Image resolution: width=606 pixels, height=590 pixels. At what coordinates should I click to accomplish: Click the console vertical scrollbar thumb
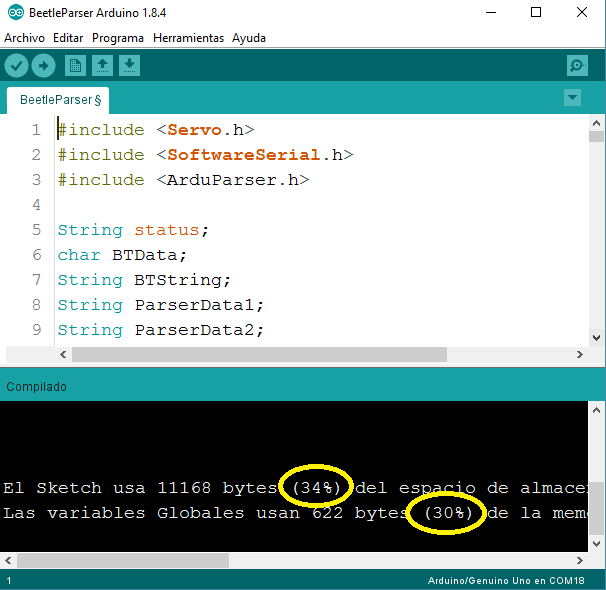596,508
